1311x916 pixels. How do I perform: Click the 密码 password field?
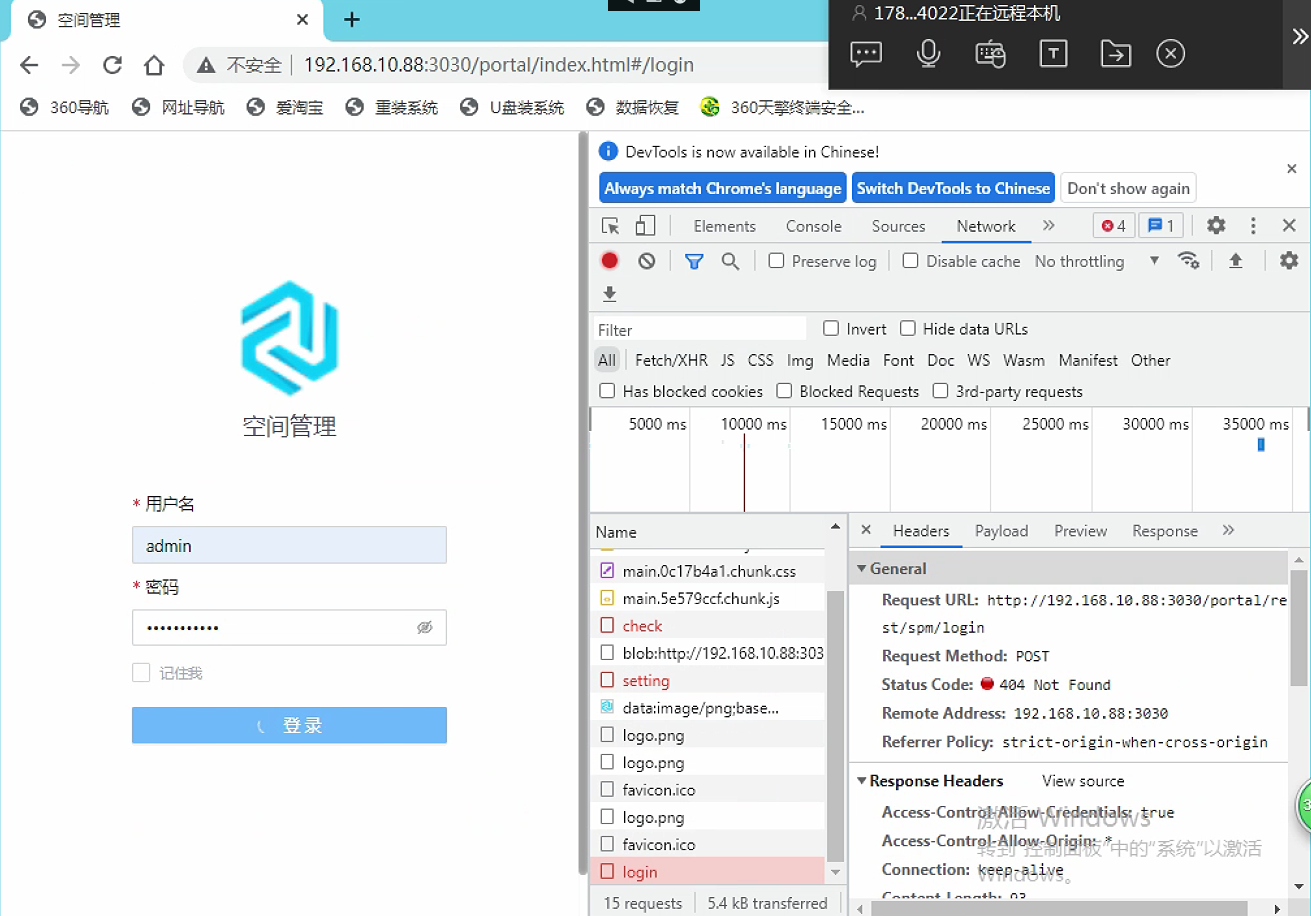289,628
